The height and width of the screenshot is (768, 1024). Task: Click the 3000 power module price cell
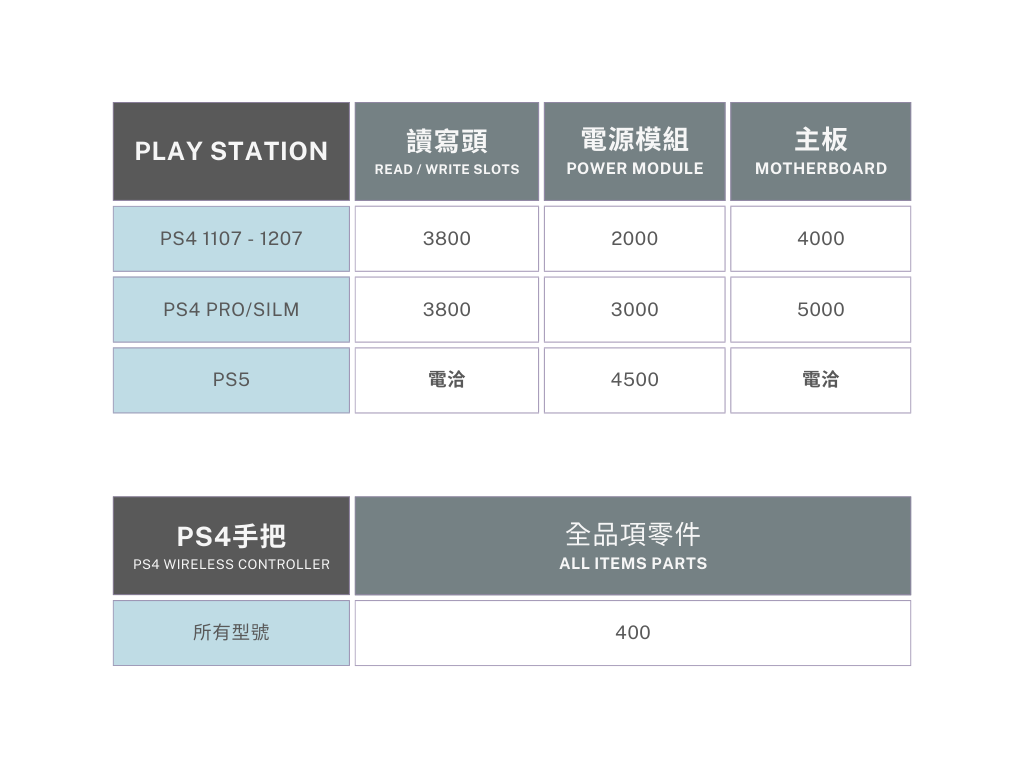[x=634, y=310]
